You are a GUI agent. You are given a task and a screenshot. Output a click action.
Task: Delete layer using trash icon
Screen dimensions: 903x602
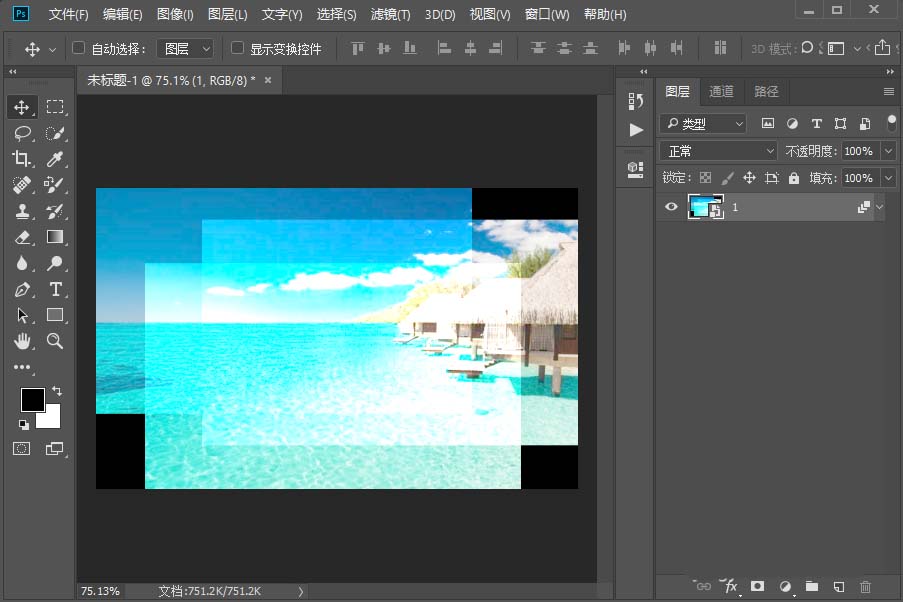coord(866,586)
